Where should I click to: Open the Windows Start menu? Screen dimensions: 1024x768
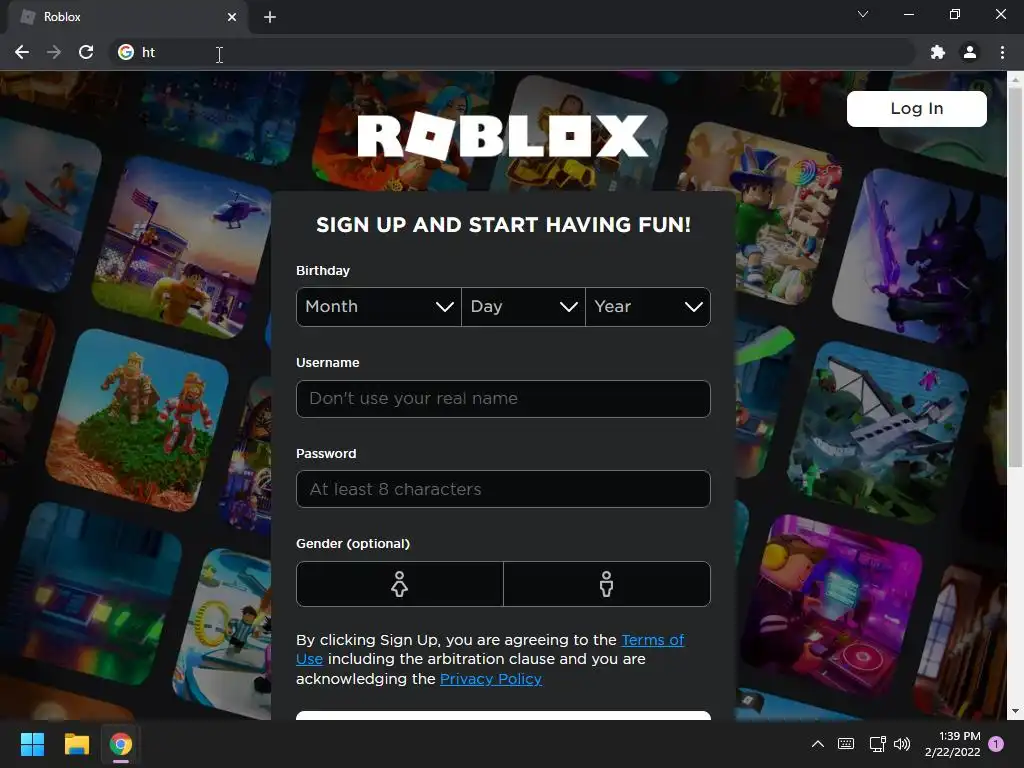(32, 744)
